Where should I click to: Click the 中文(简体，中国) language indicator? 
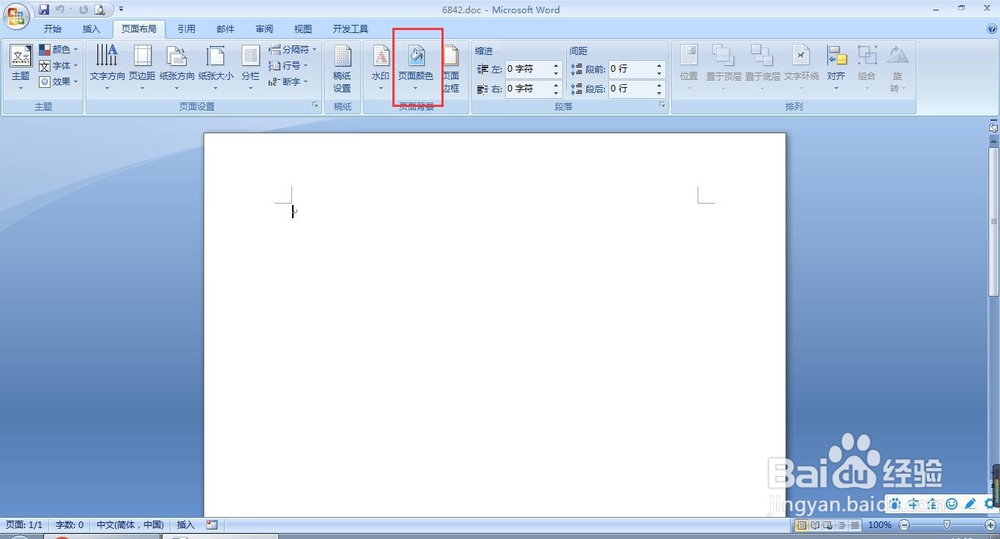[130, 524]
